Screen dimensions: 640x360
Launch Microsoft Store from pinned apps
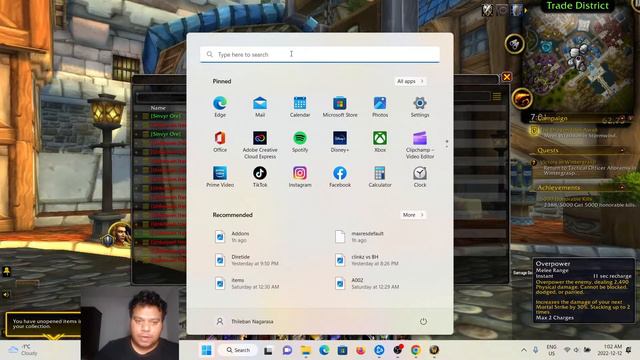(x=340, y=107)
